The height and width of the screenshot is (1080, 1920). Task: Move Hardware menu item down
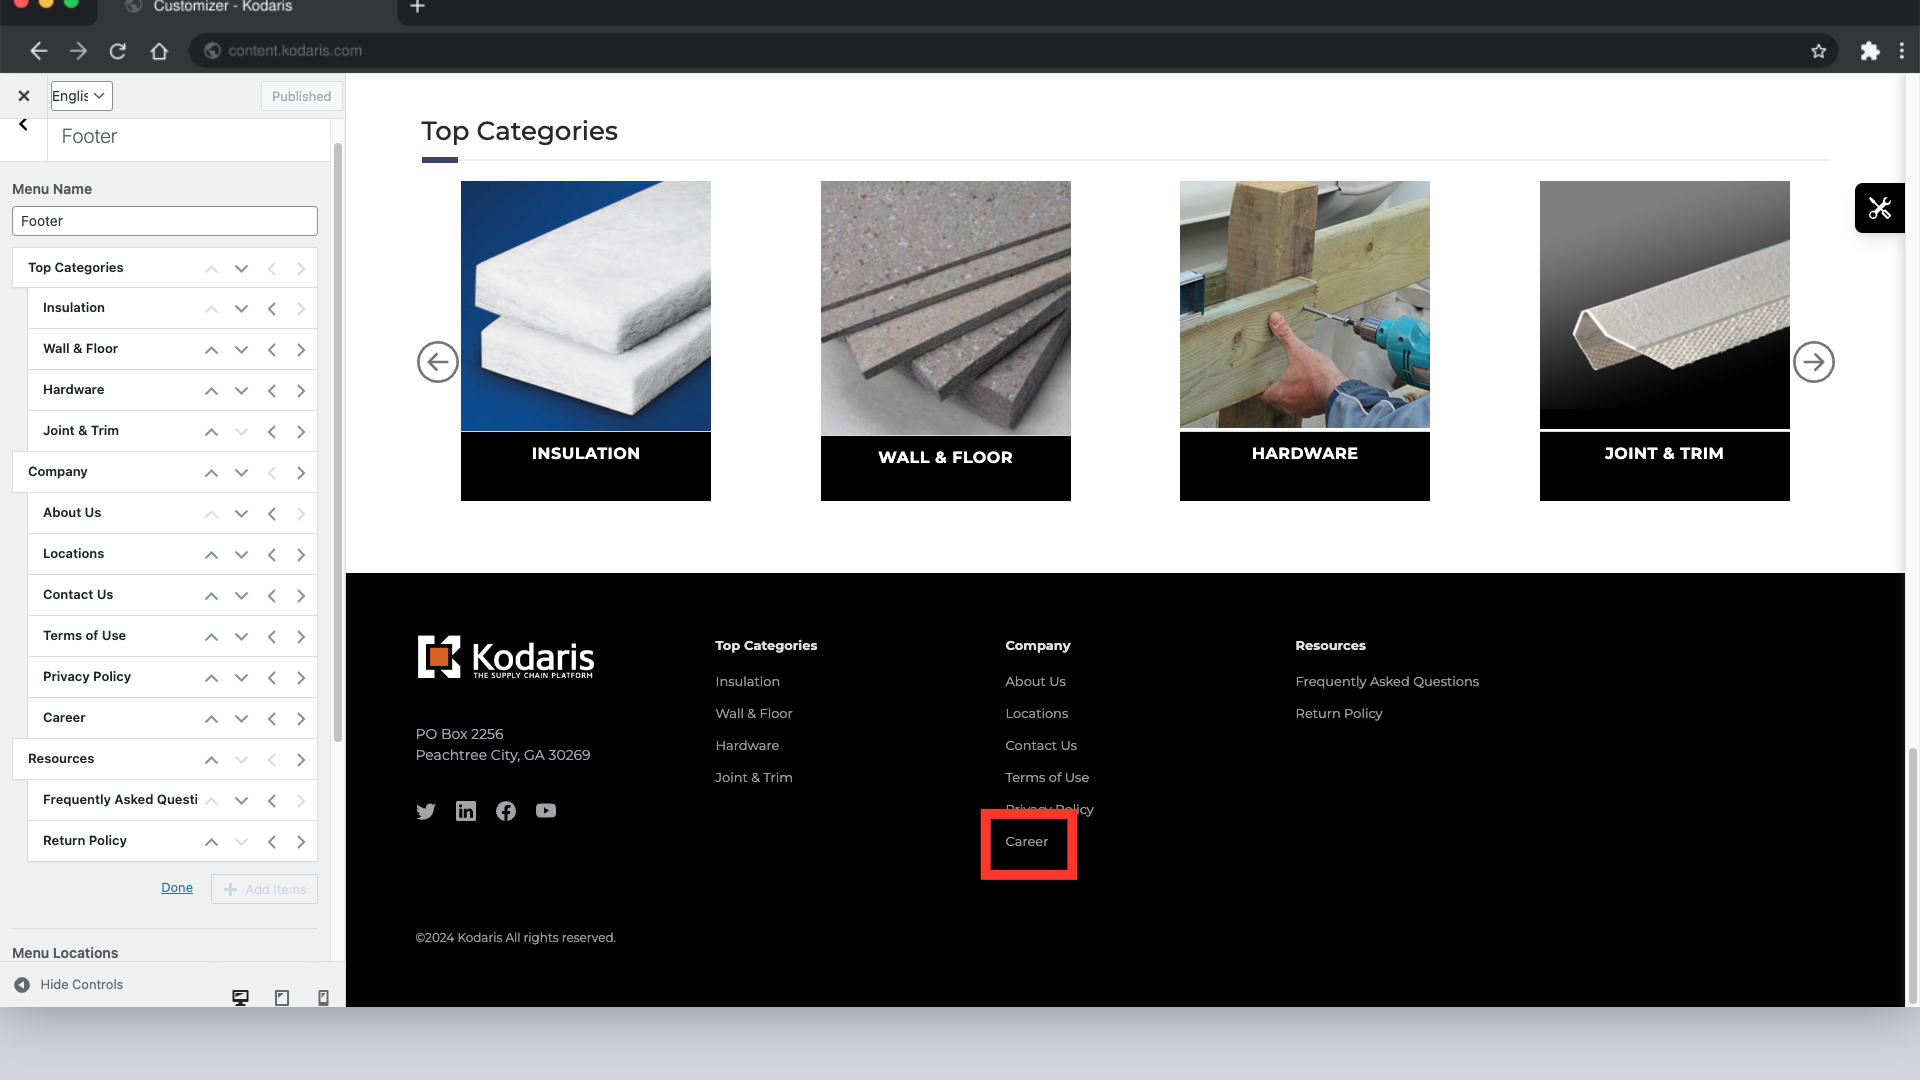tap(241, 391)
